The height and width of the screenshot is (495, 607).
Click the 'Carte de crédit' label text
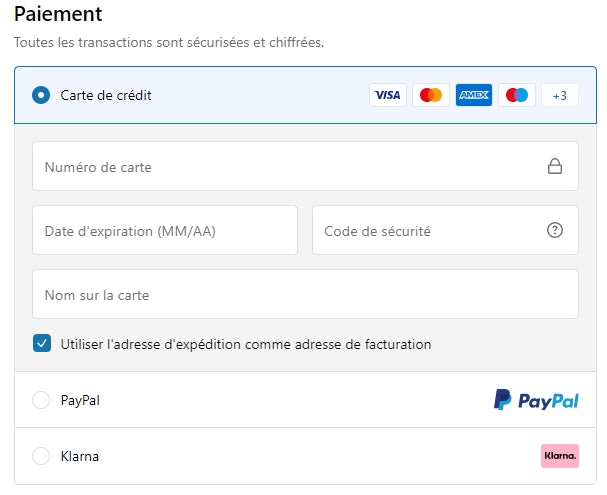(106, 95)
